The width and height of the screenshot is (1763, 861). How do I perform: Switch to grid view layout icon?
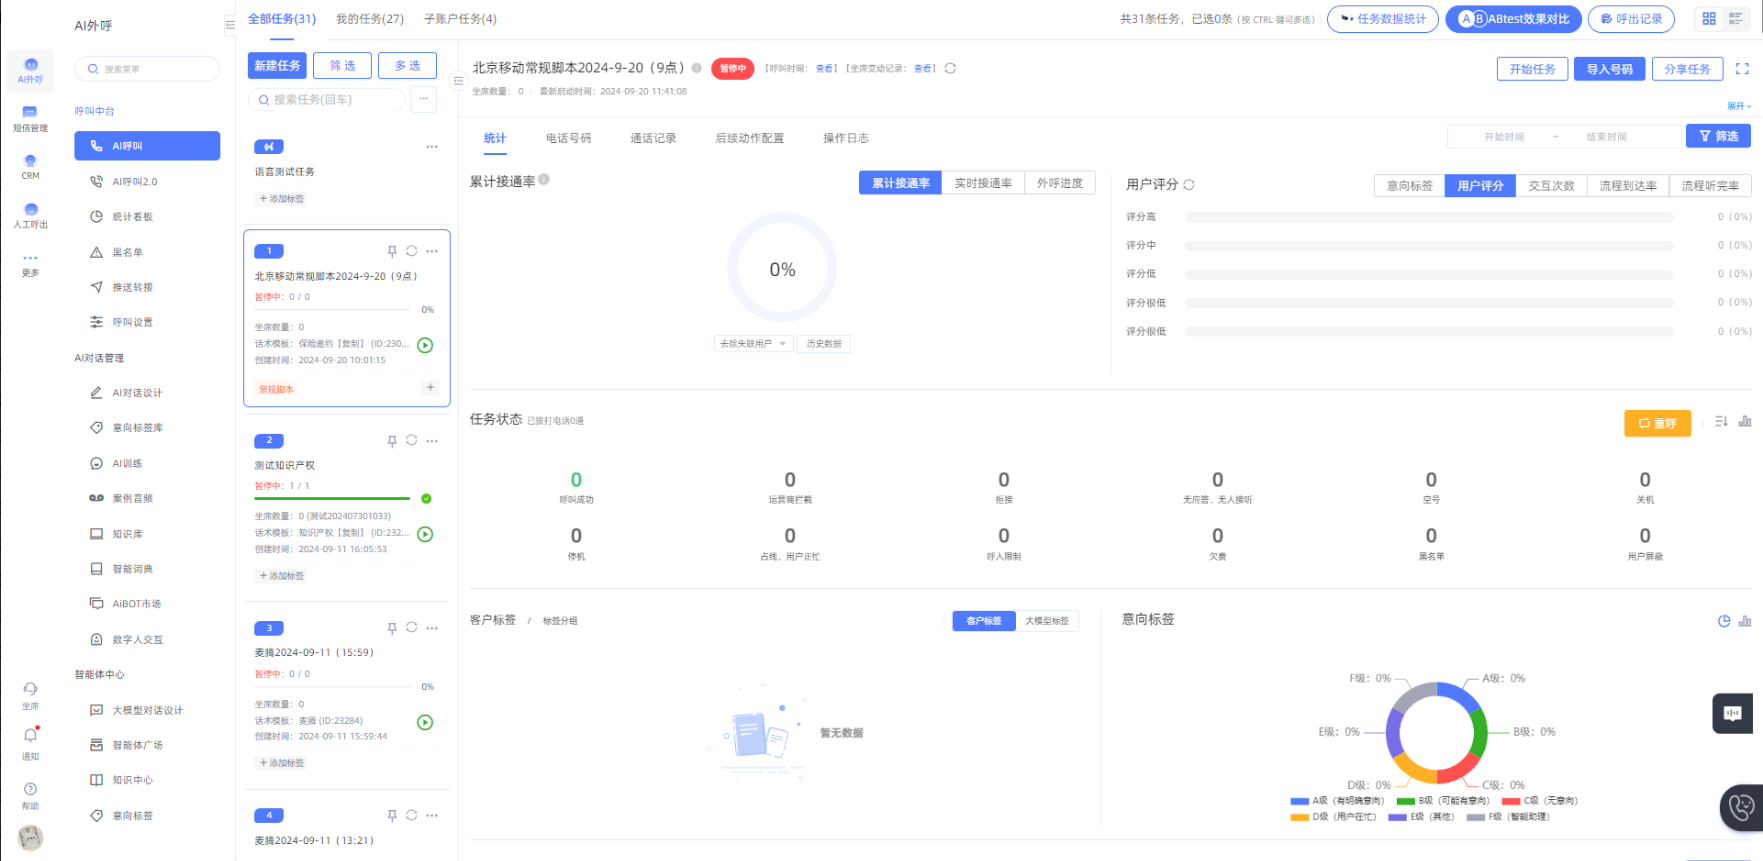pos(1709,19)
